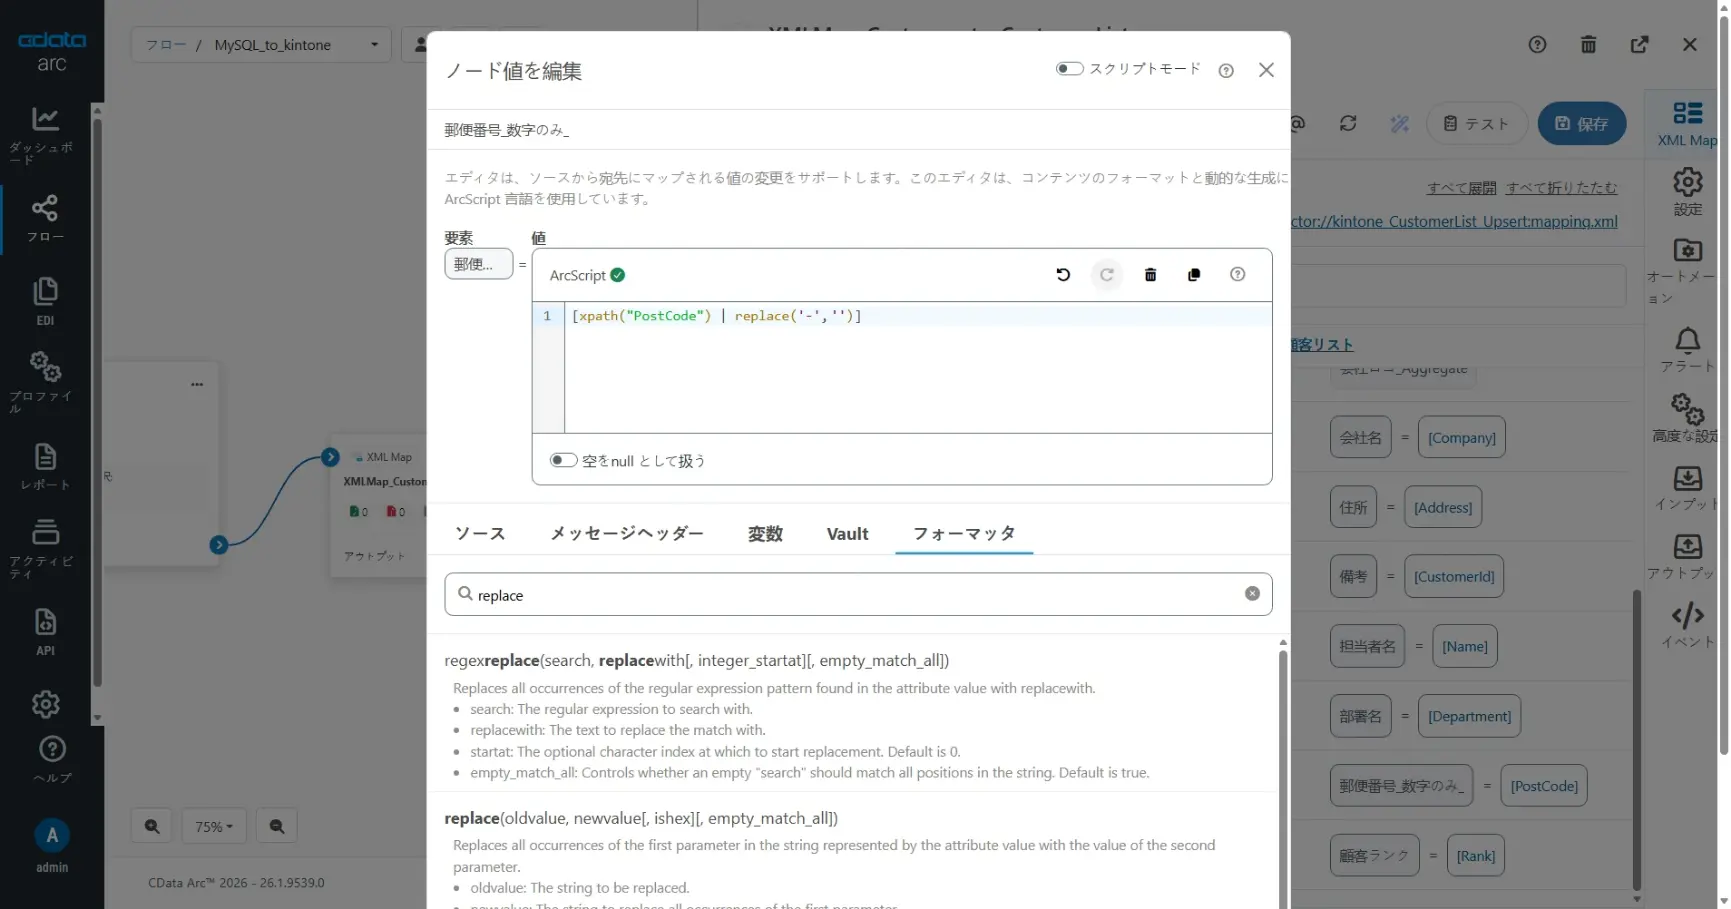1731x909 pixels.
Task: Copy the ArcScript expression
Action: pos(1194,274)
